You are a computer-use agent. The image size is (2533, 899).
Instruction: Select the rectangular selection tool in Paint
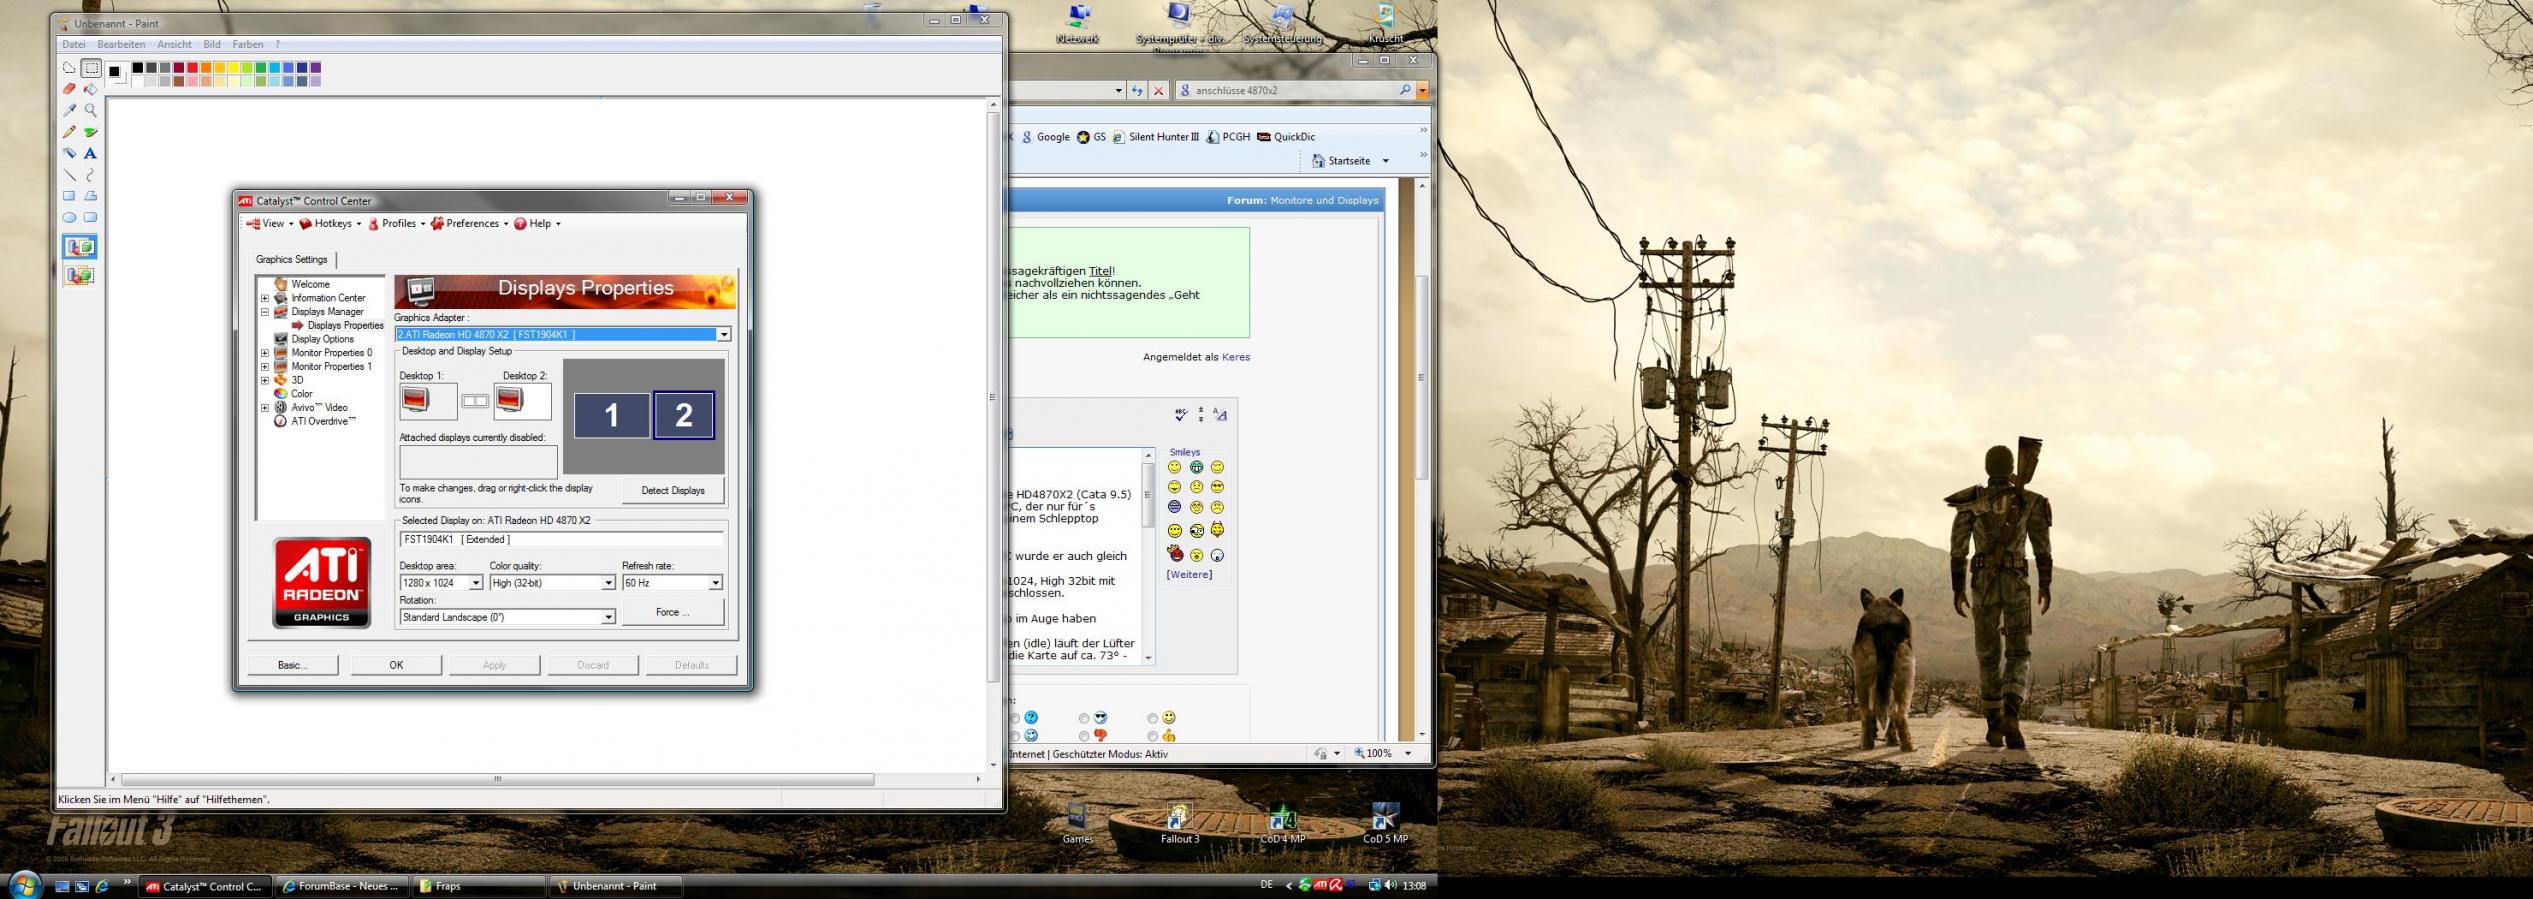pyautogui.click(x=91, y=68)
